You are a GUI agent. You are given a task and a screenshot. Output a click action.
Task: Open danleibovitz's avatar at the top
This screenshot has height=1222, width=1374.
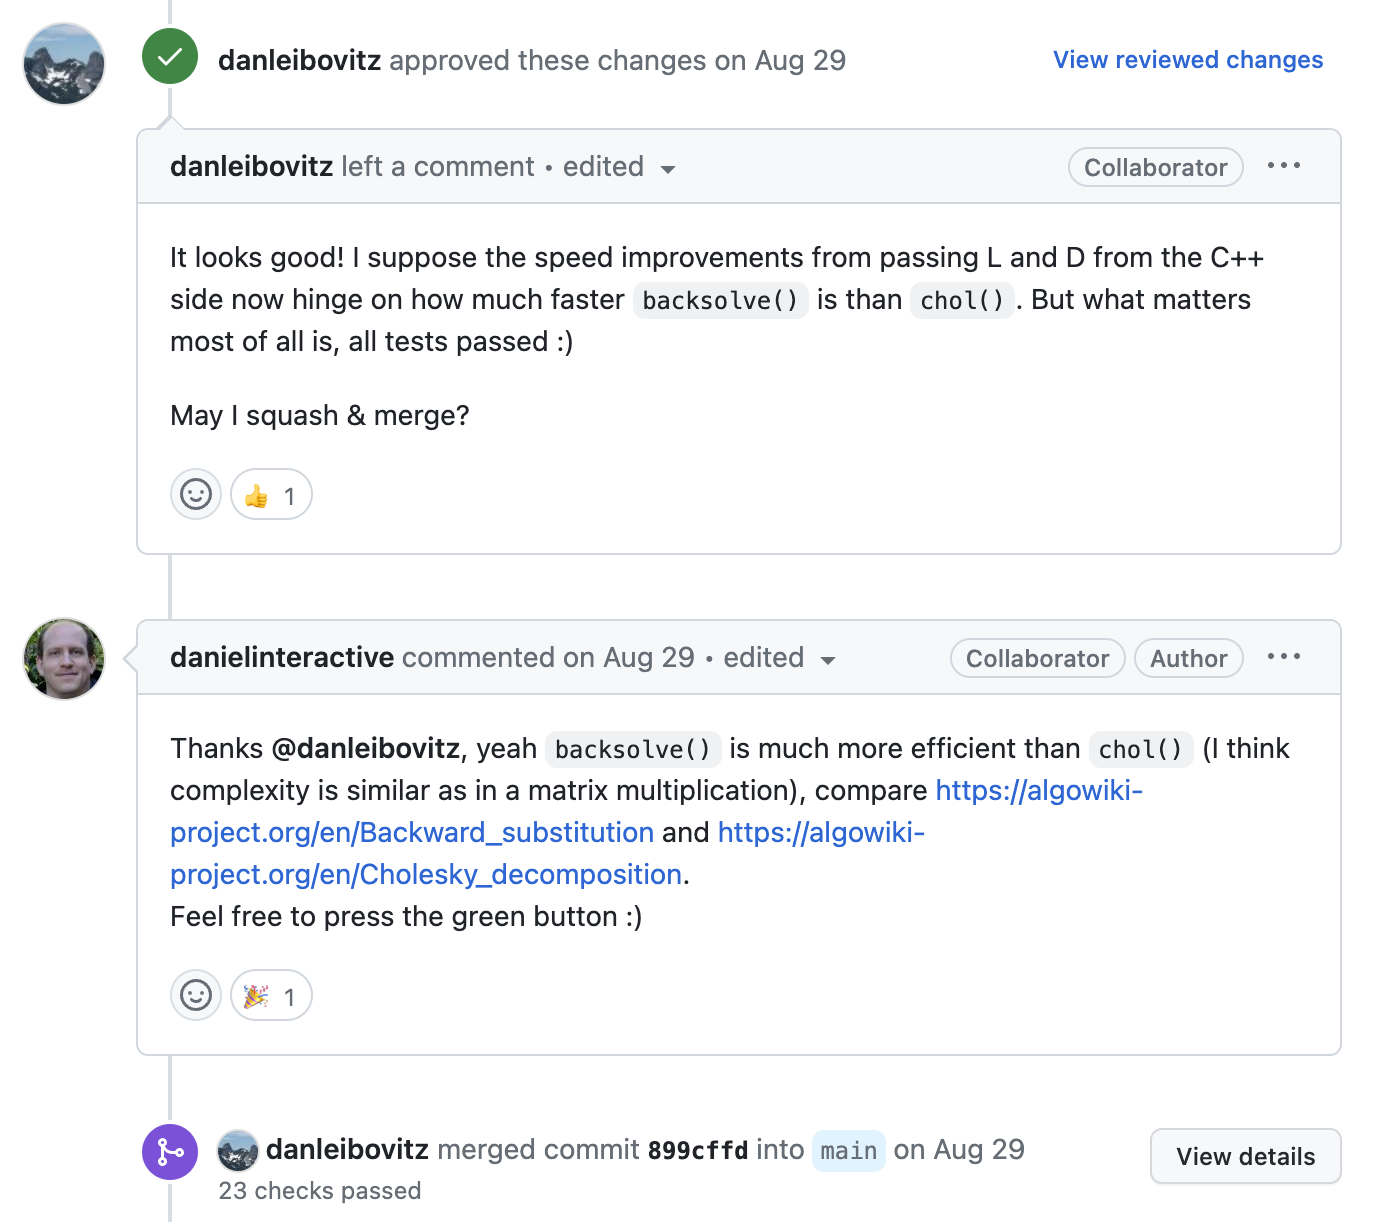click(64, 64)
